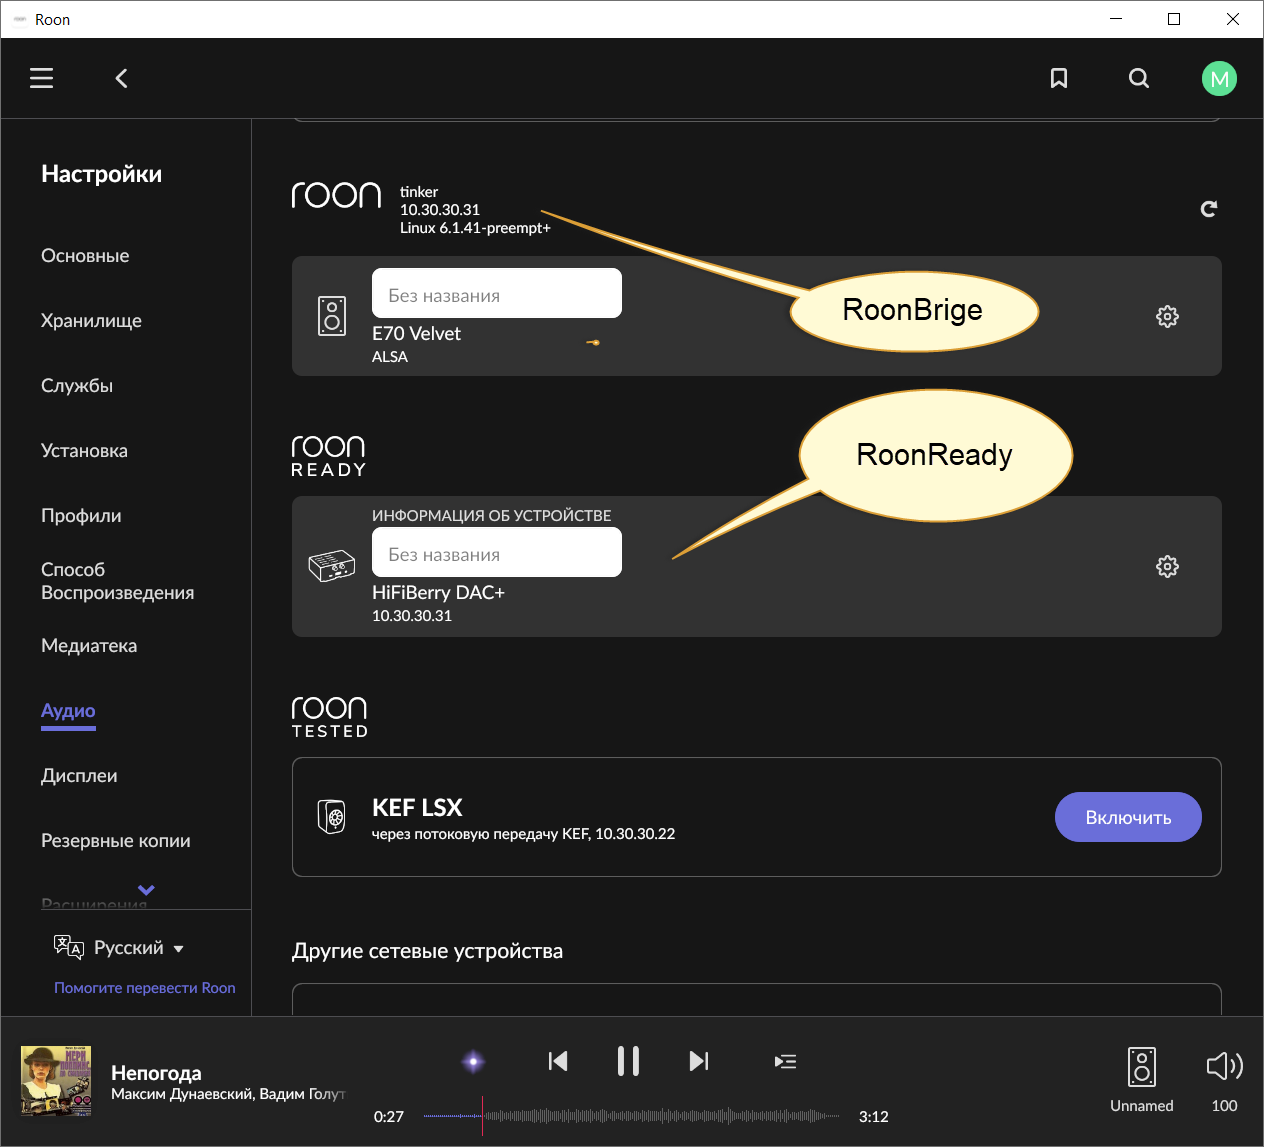Image resolution: width=1264 pixels, height=1147 pixels.
Task: Open artist Максим Дунаевский
Action: [x=182, y=1094]
